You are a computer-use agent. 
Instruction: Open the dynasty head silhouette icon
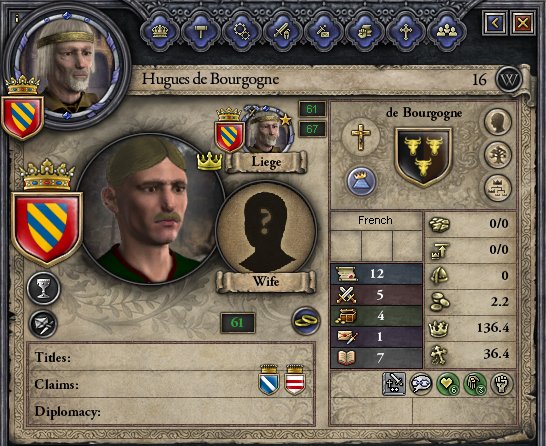pyautogui.click(x=498, y=122)
